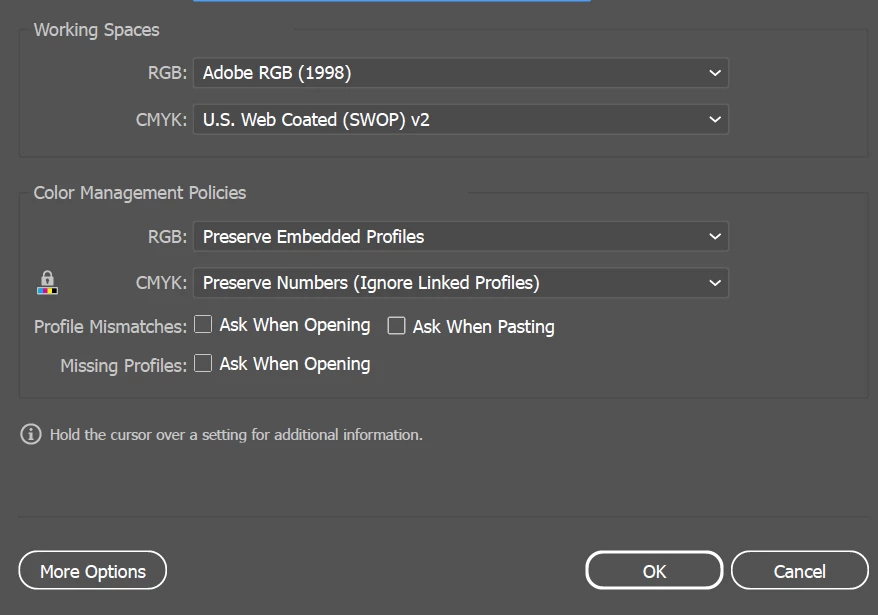Open the RGB working space dropdown
878x615 pixels.
click(461, 73)
